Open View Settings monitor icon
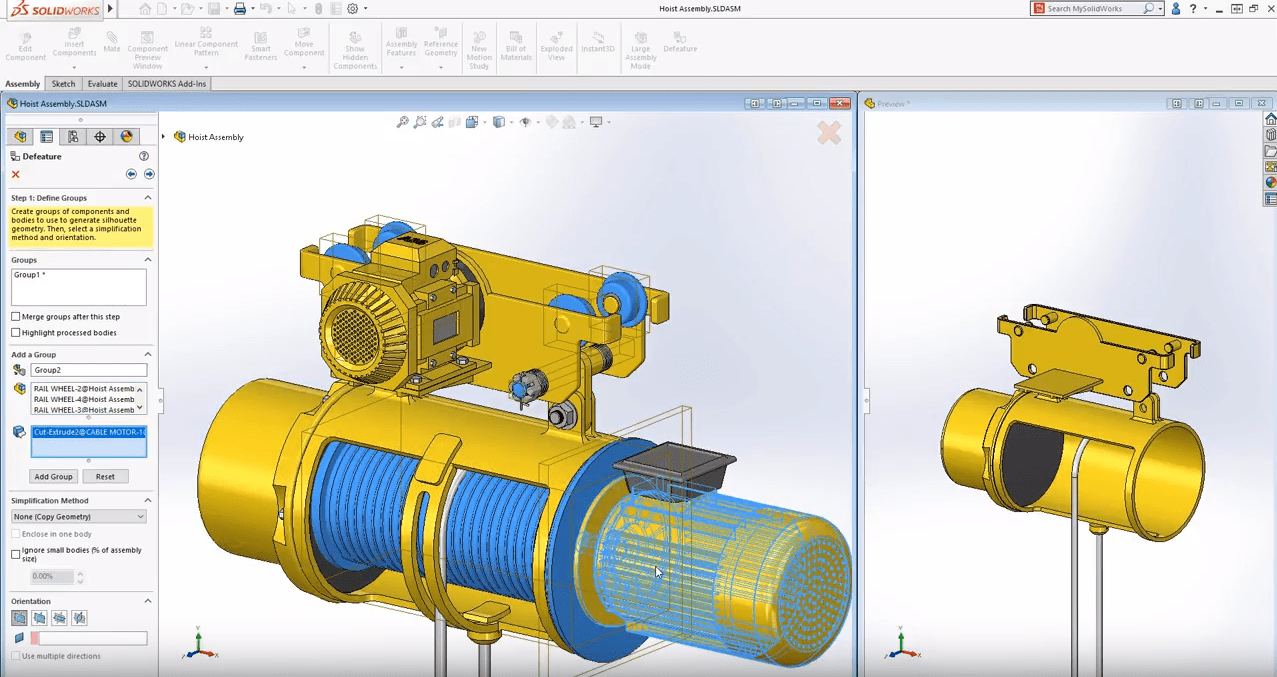 596,122
